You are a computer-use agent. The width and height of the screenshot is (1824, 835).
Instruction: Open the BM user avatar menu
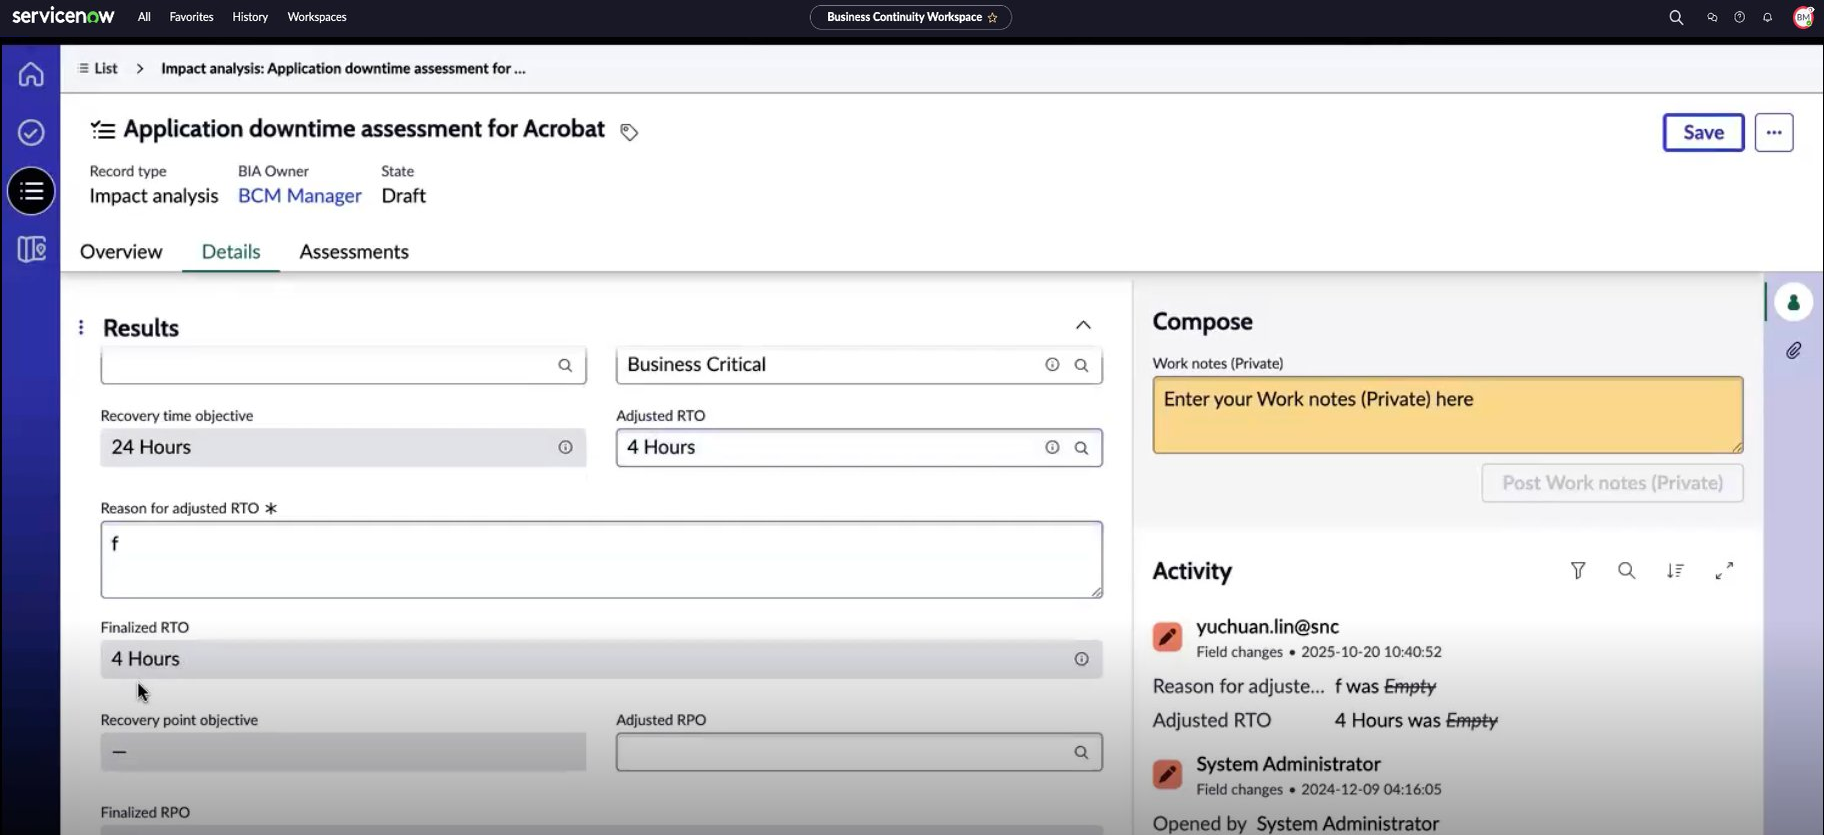tap(1803, 17)
